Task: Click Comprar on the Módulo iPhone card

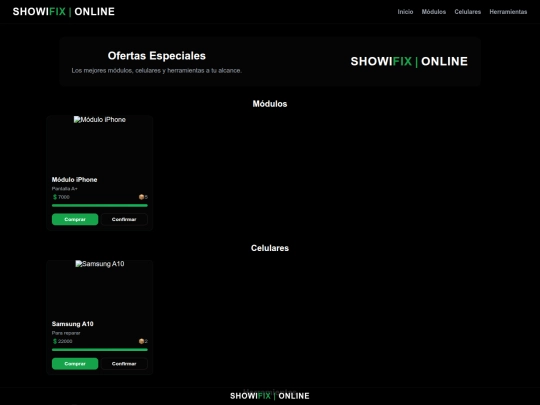Action: (75, 219)
